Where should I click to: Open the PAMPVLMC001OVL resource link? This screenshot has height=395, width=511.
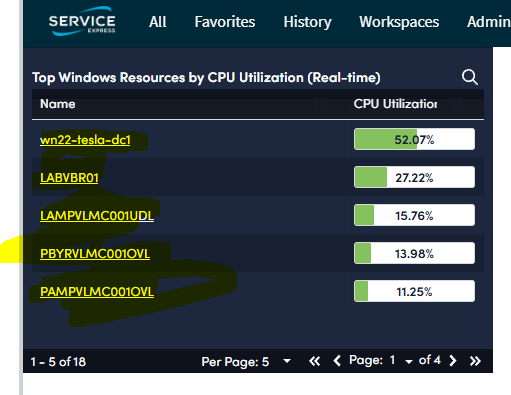click(97, 292)
